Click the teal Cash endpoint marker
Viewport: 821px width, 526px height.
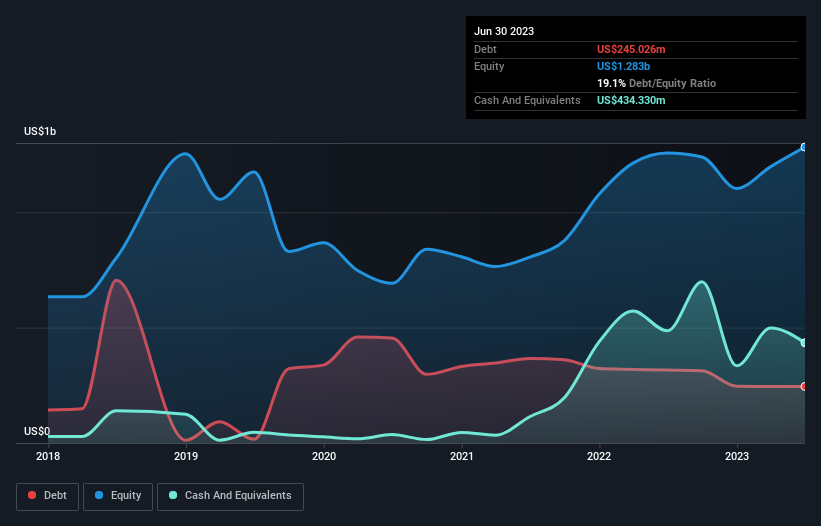804,343
